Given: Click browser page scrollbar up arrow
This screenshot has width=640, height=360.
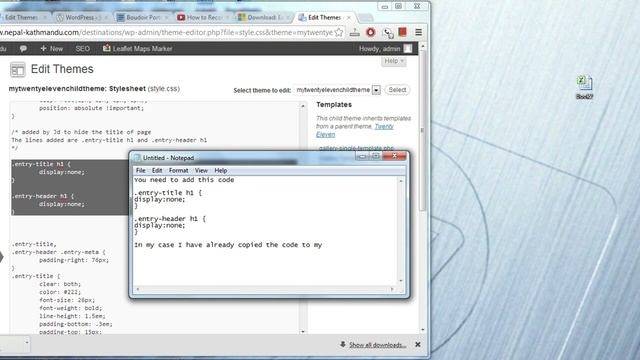Looking at the screenshot, I should pos(422,47).
